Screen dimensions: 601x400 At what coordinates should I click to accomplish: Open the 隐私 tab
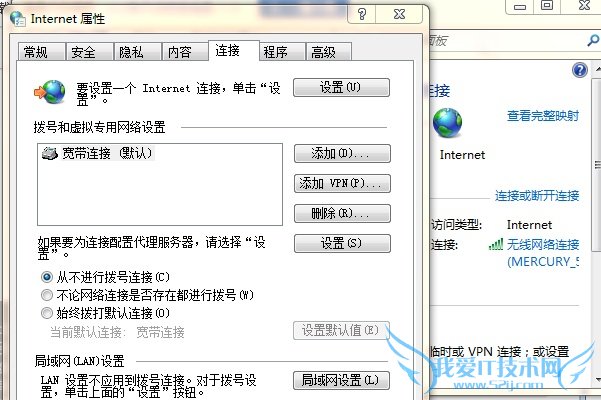point(138,52)
